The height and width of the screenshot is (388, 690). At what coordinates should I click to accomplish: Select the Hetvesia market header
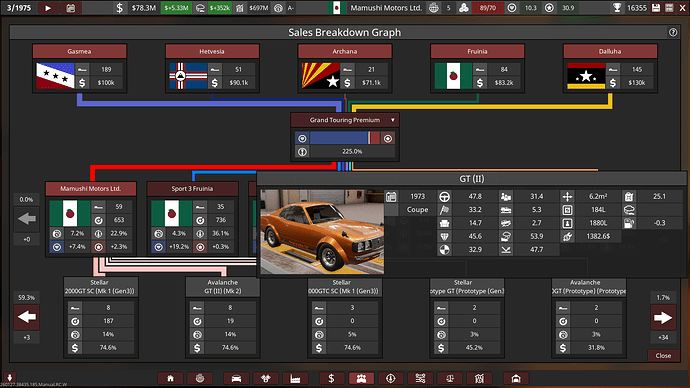[x=212, y=51]
